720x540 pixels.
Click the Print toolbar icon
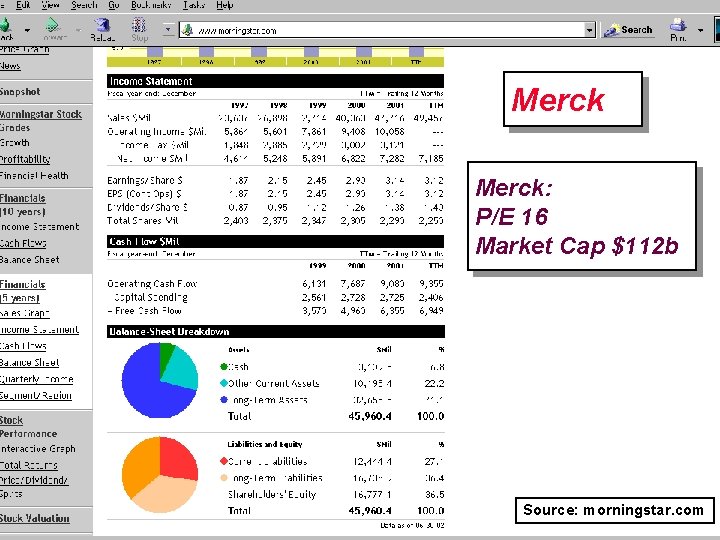coord(678,25)
